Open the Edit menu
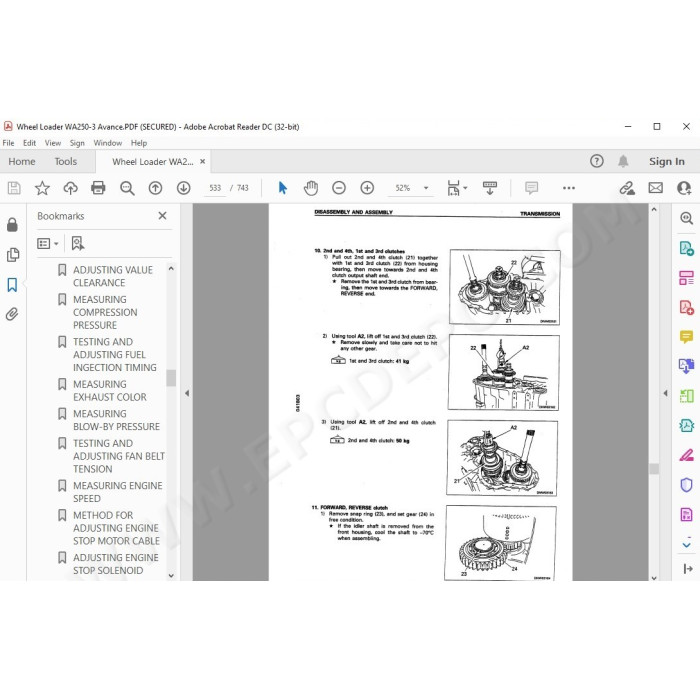The width and height of the screenshot is (700, 700). 29,143
